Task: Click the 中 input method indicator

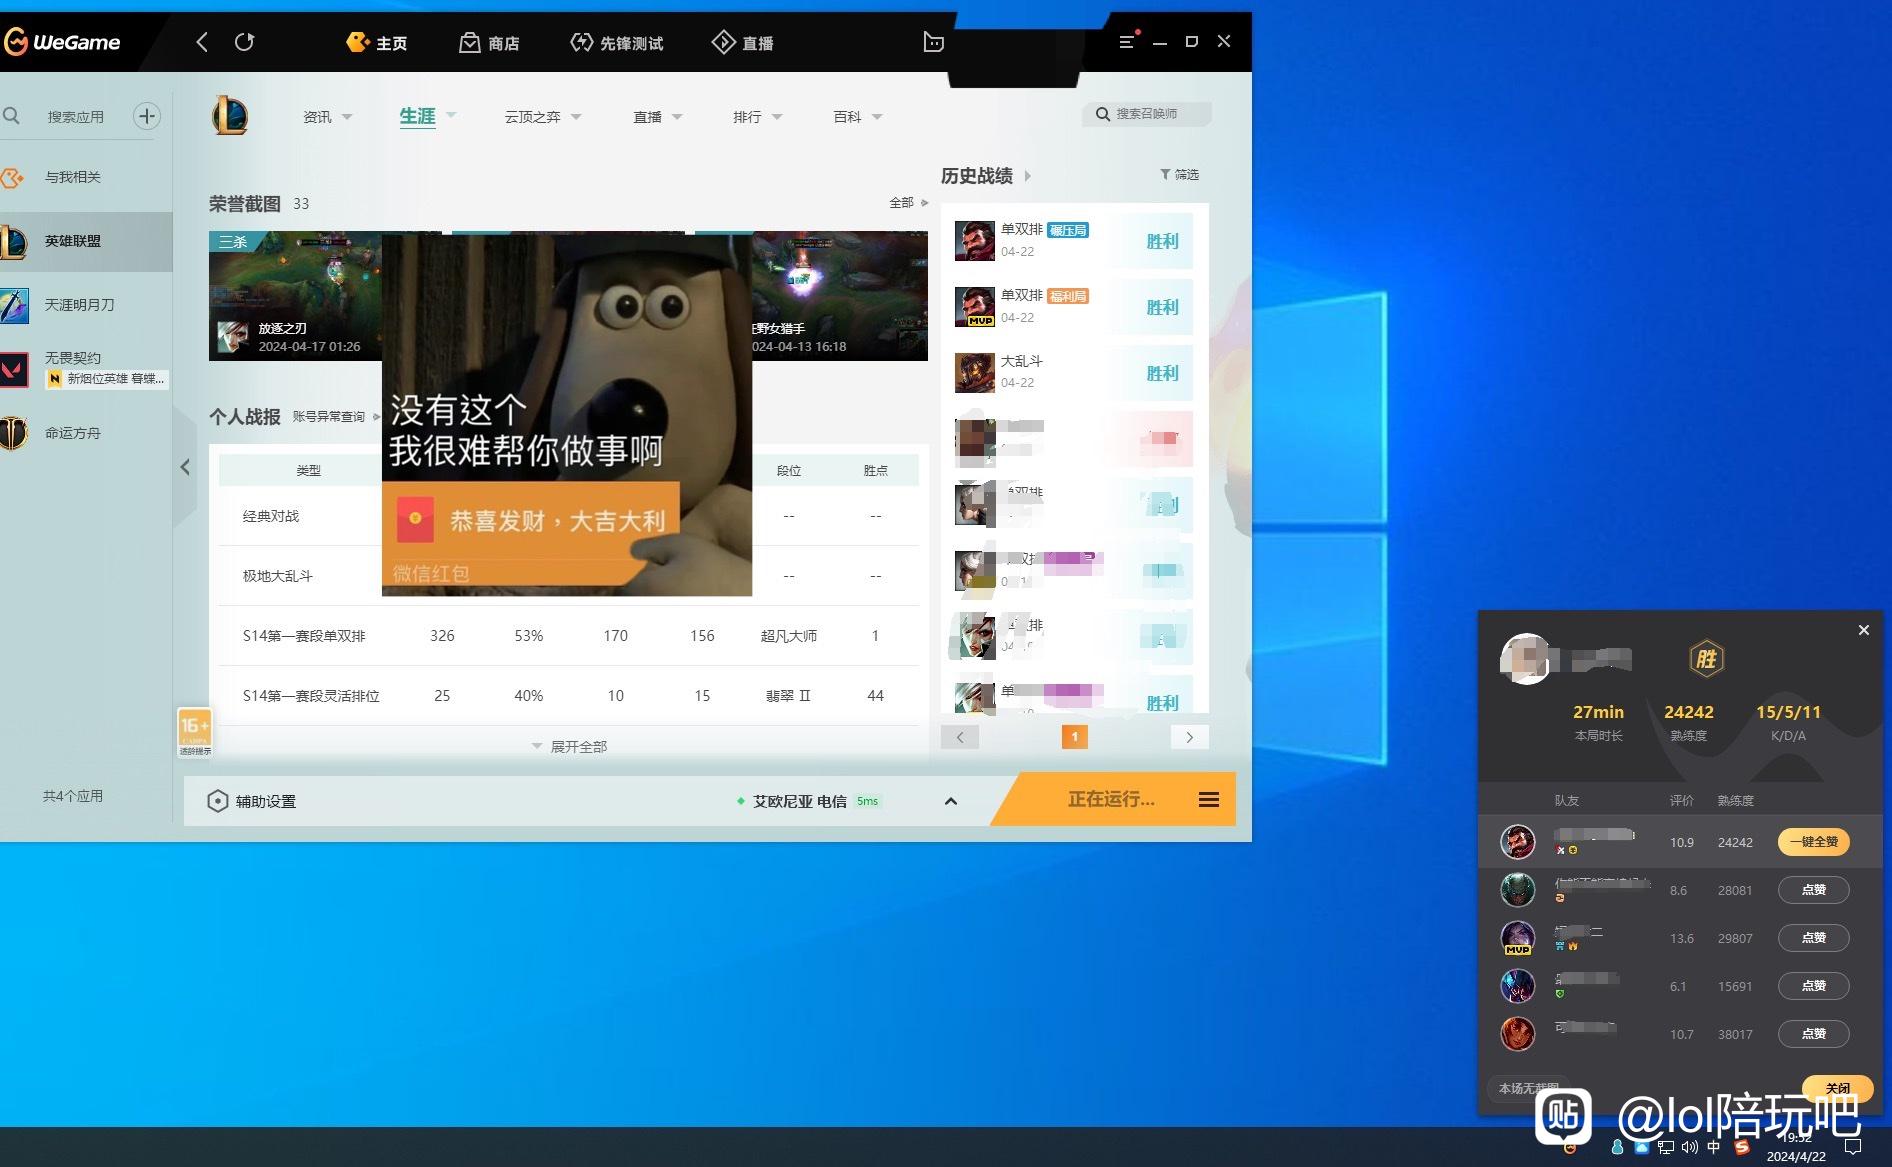Action: (x=1714, y=1148)
